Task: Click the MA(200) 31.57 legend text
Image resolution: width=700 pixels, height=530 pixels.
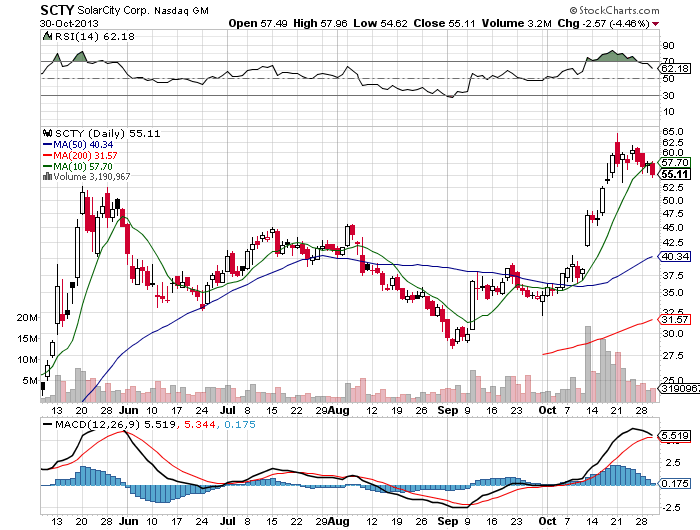Action: (x=85, y=155)
